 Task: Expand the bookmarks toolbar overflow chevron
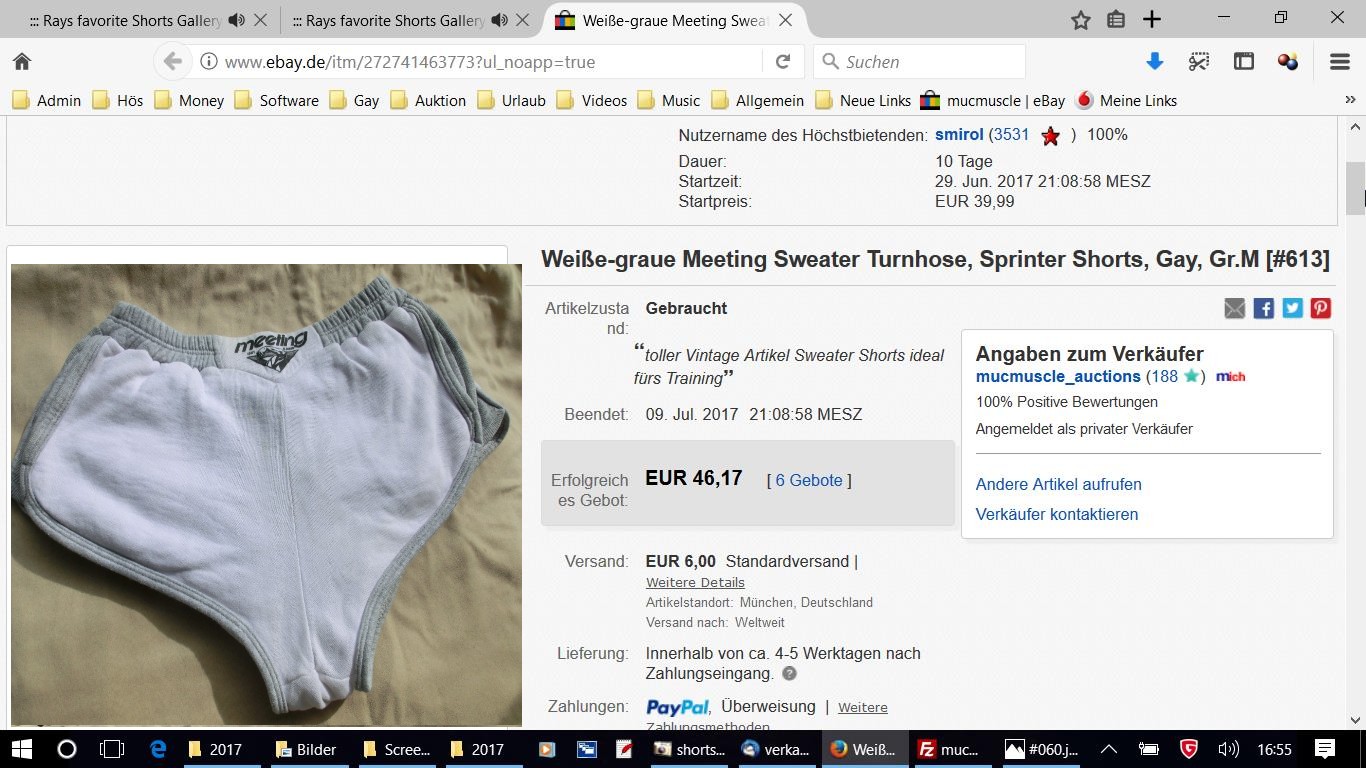click(x=1350, y=100)
